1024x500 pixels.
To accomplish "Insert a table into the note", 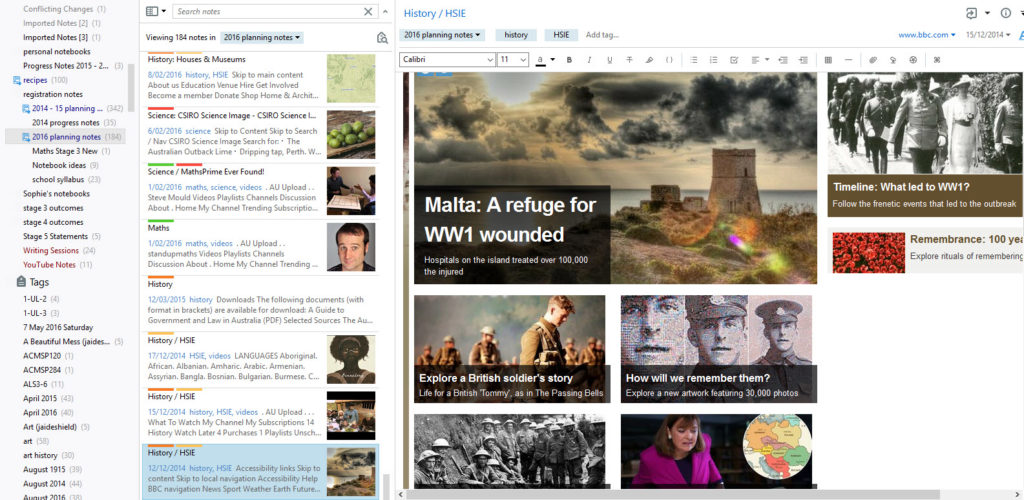I will click(x=828, y=60).
